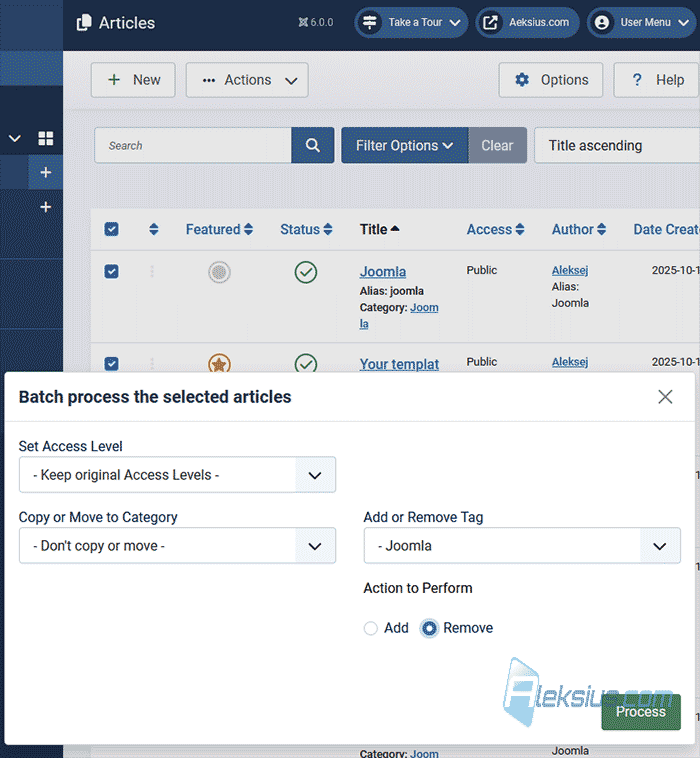The image size is (700, 758).
Task: Toggle unfeatured circle icon for Joomla article
Action: coord(219,272)
